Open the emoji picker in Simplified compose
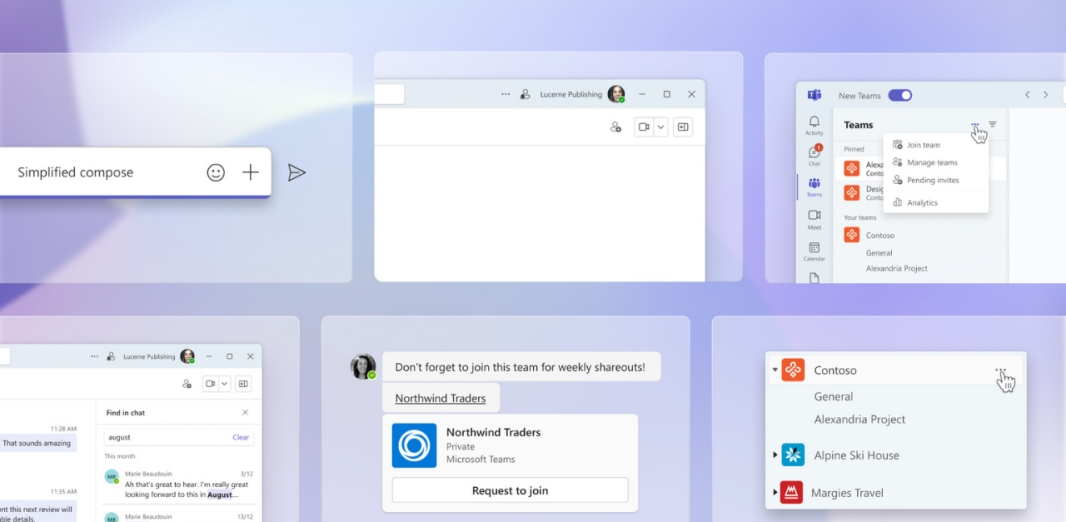The width and height of the screenshot is (1066, 522). tap(216, 173)
